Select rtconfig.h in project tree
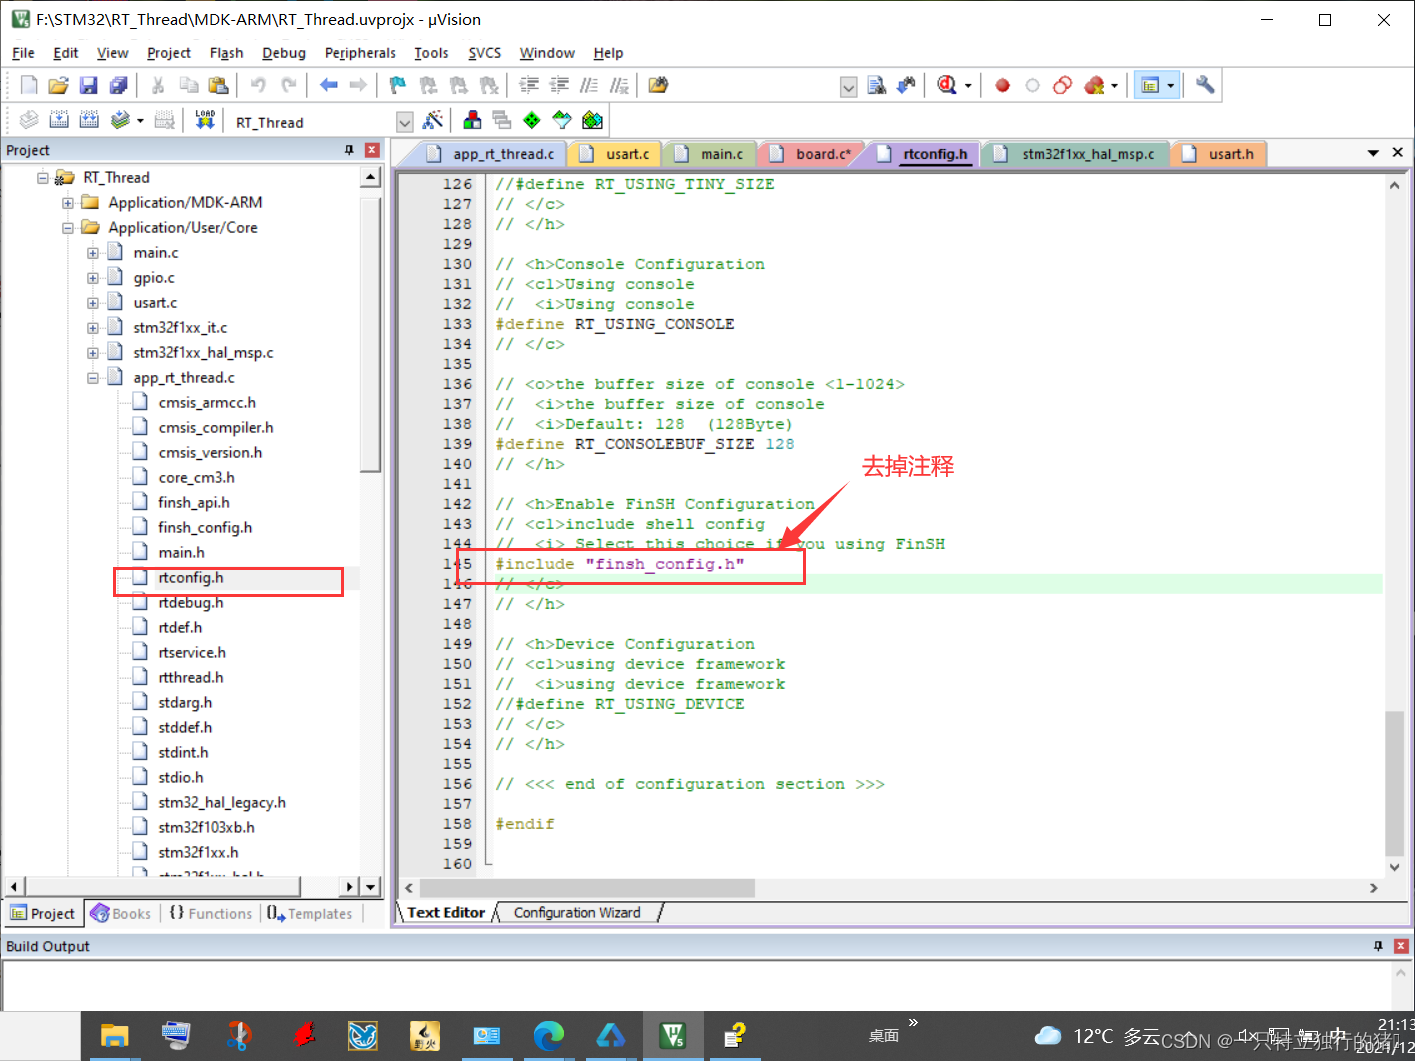Image resolution: width=1415 pixels, height=1061 pixels. tap(190, 578)
